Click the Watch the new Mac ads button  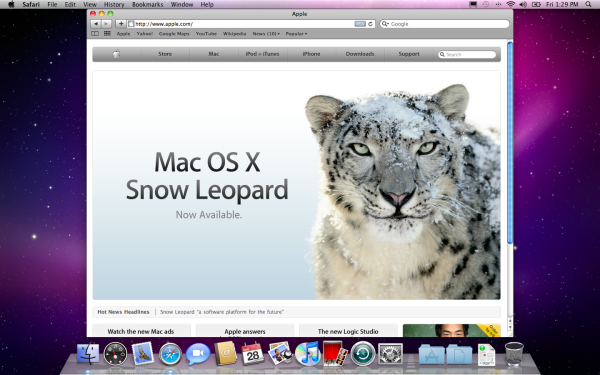(x=141, y=331)
